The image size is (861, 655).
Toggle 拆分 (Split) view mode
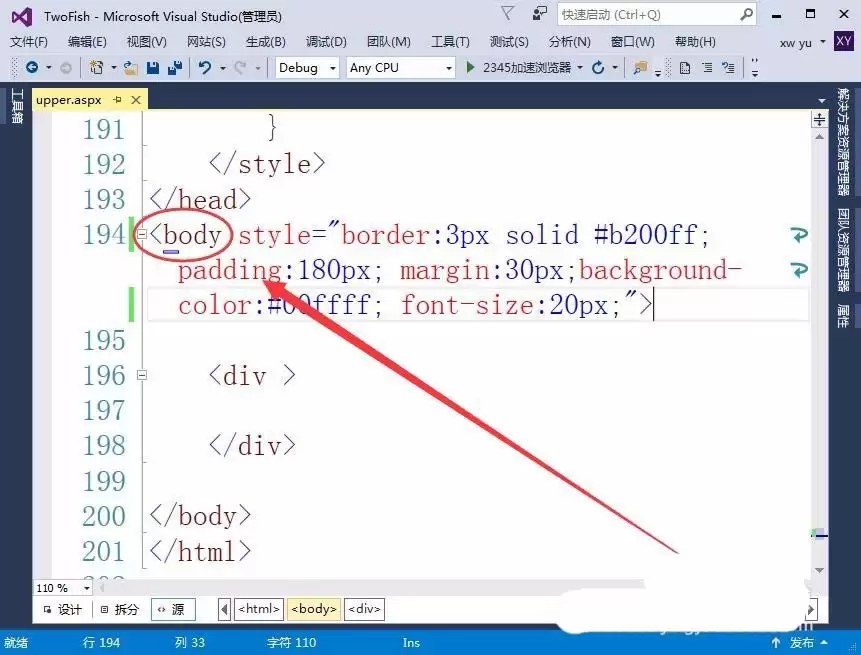tap(124, 608)
